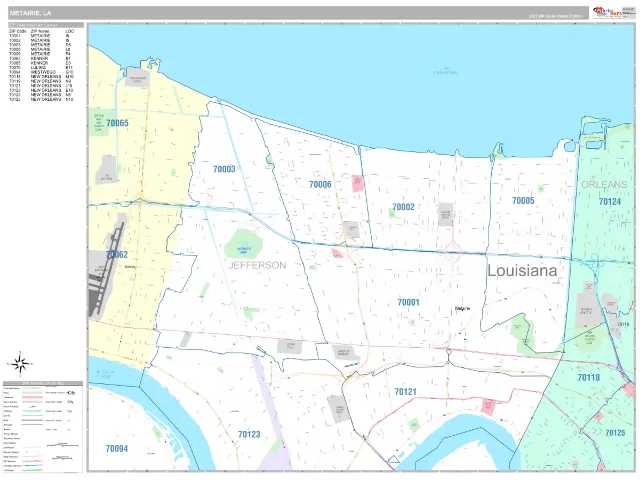Select the 70062 ZIP label near airport
The width and height of the screenshot is (640, 480).
(x=117, y=254)
